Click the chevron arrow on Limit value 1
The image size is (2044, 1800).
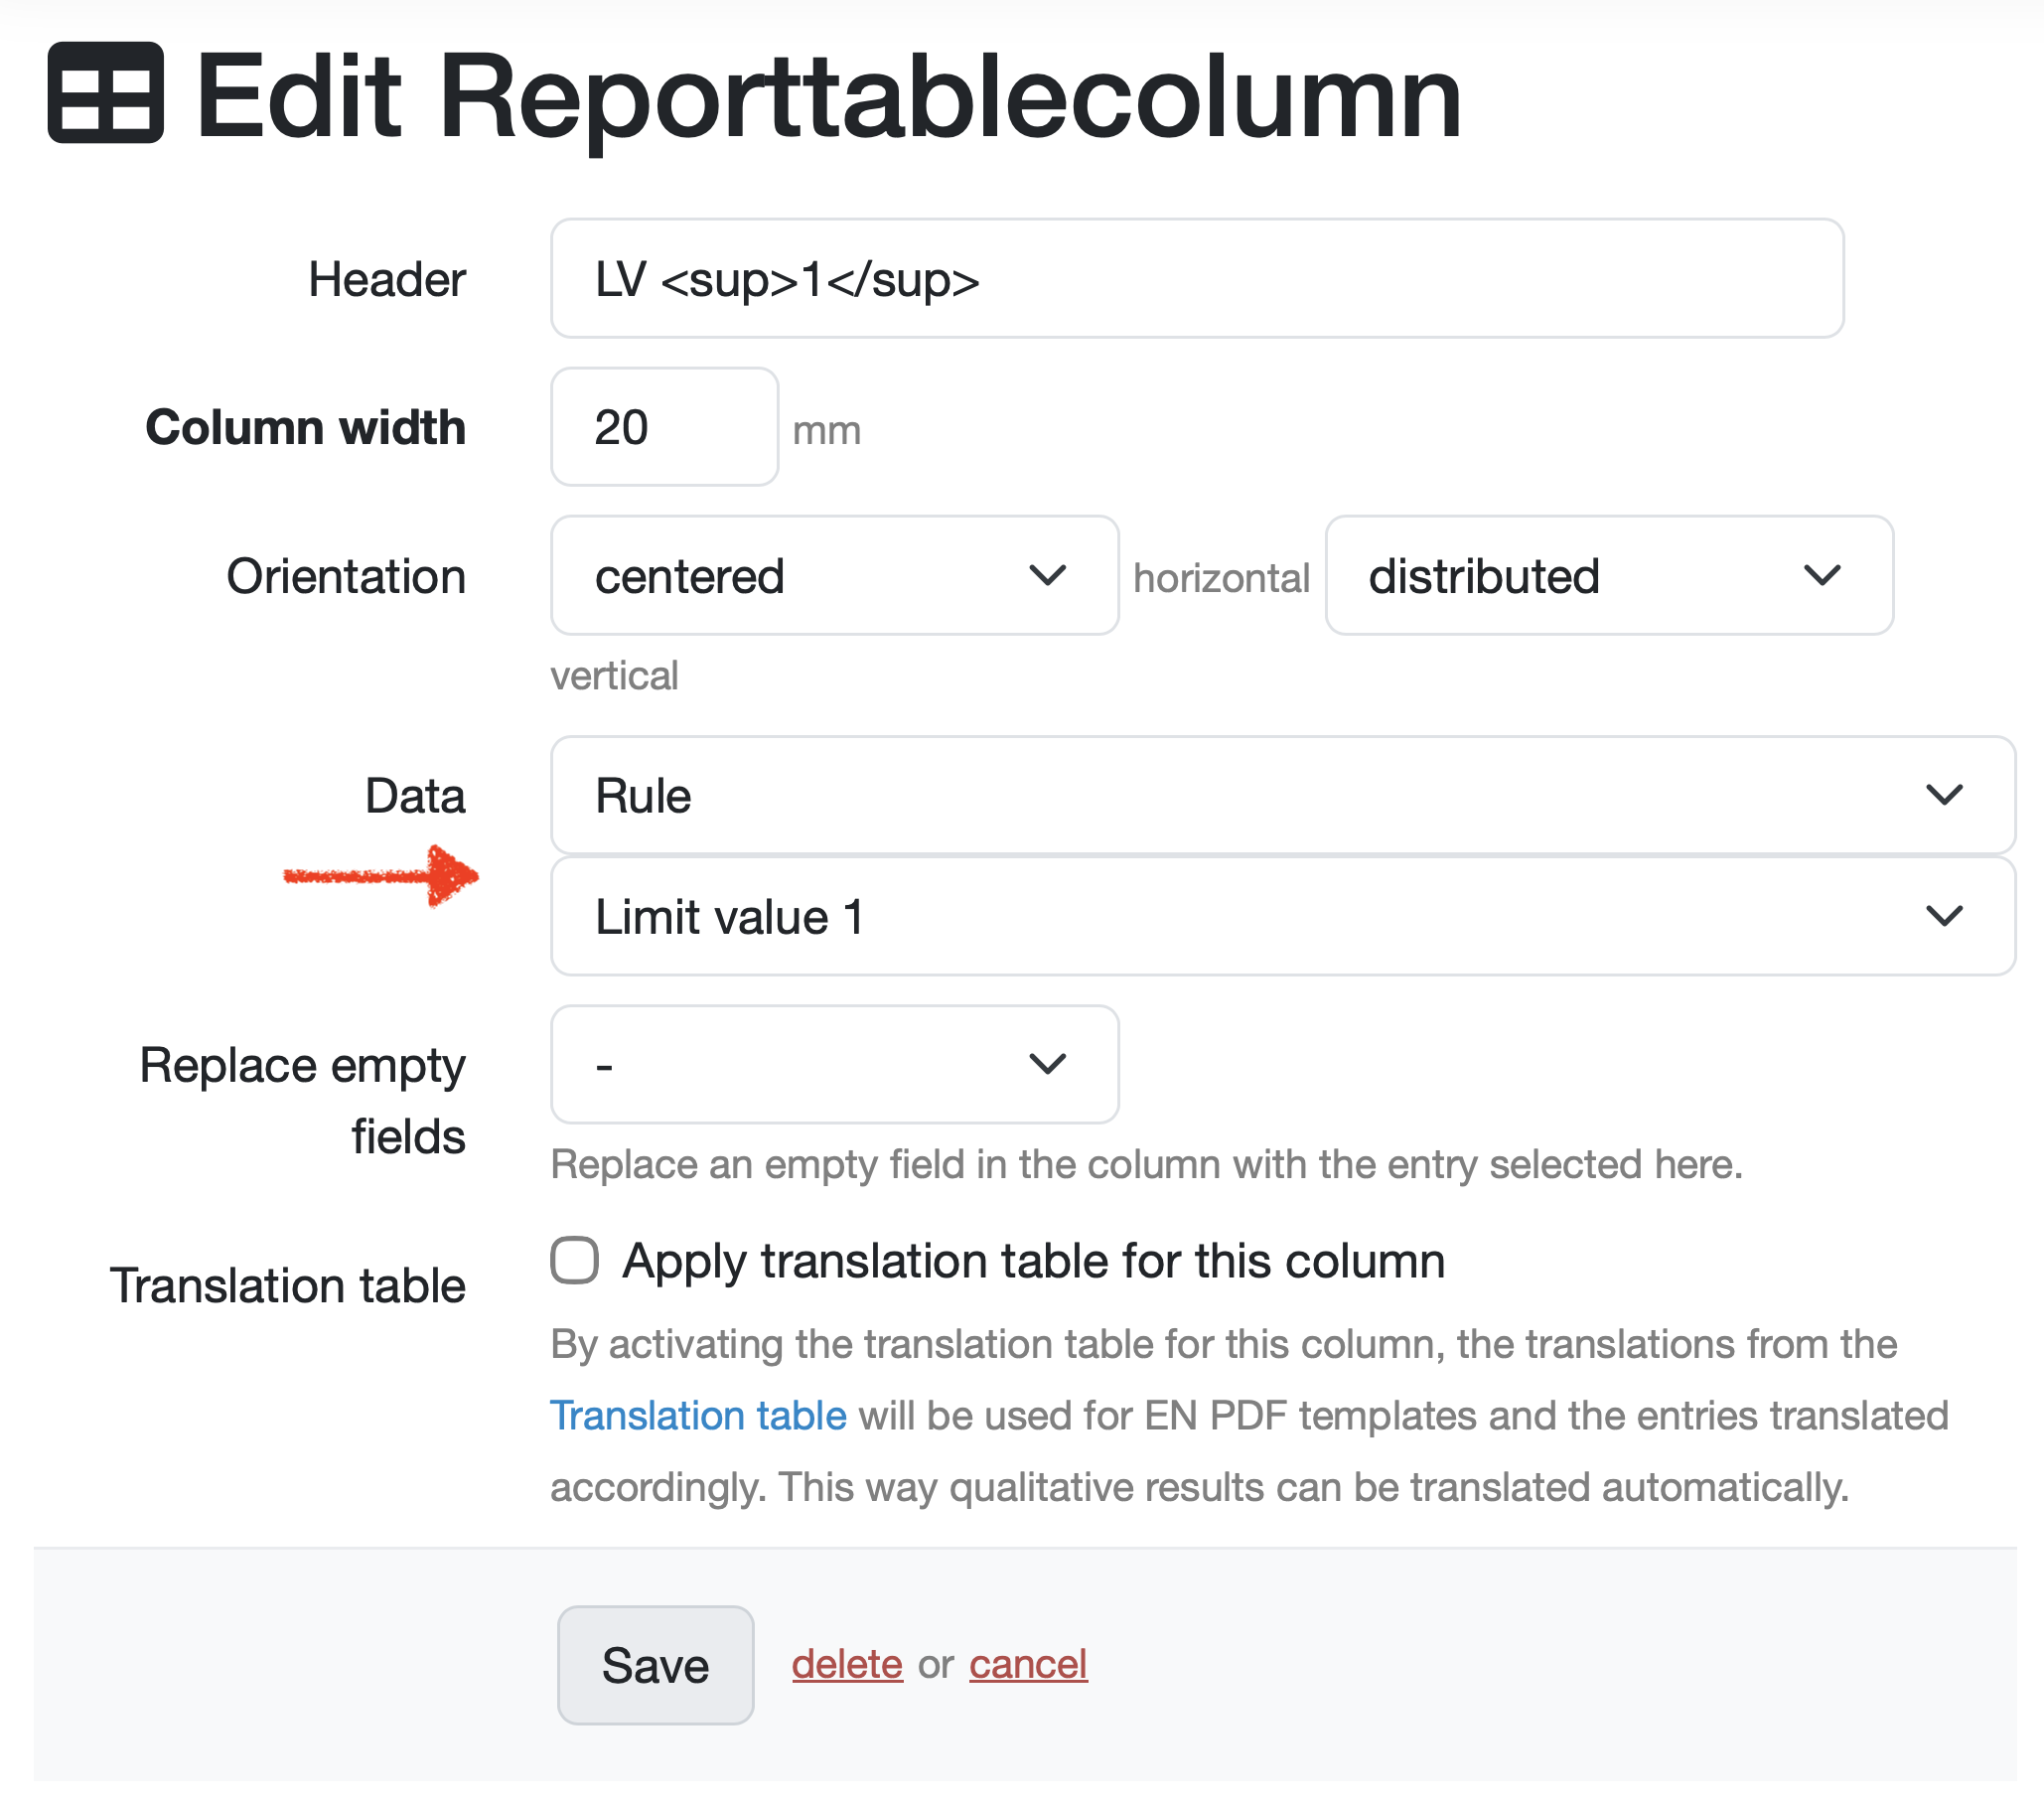coord(1944,917)
